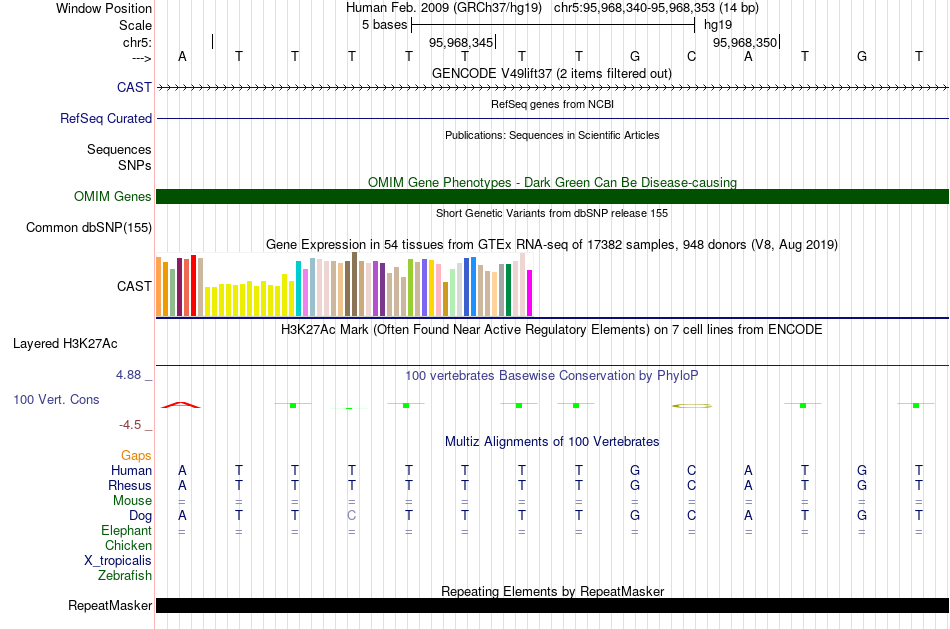Click the Repeating Elements by RepeatMasker title
This screenshot has height=629, width=950.
coord(552,592)
